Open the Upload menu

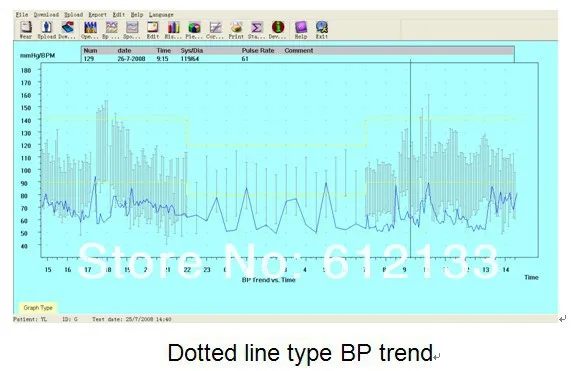click(x=74, y=15)
